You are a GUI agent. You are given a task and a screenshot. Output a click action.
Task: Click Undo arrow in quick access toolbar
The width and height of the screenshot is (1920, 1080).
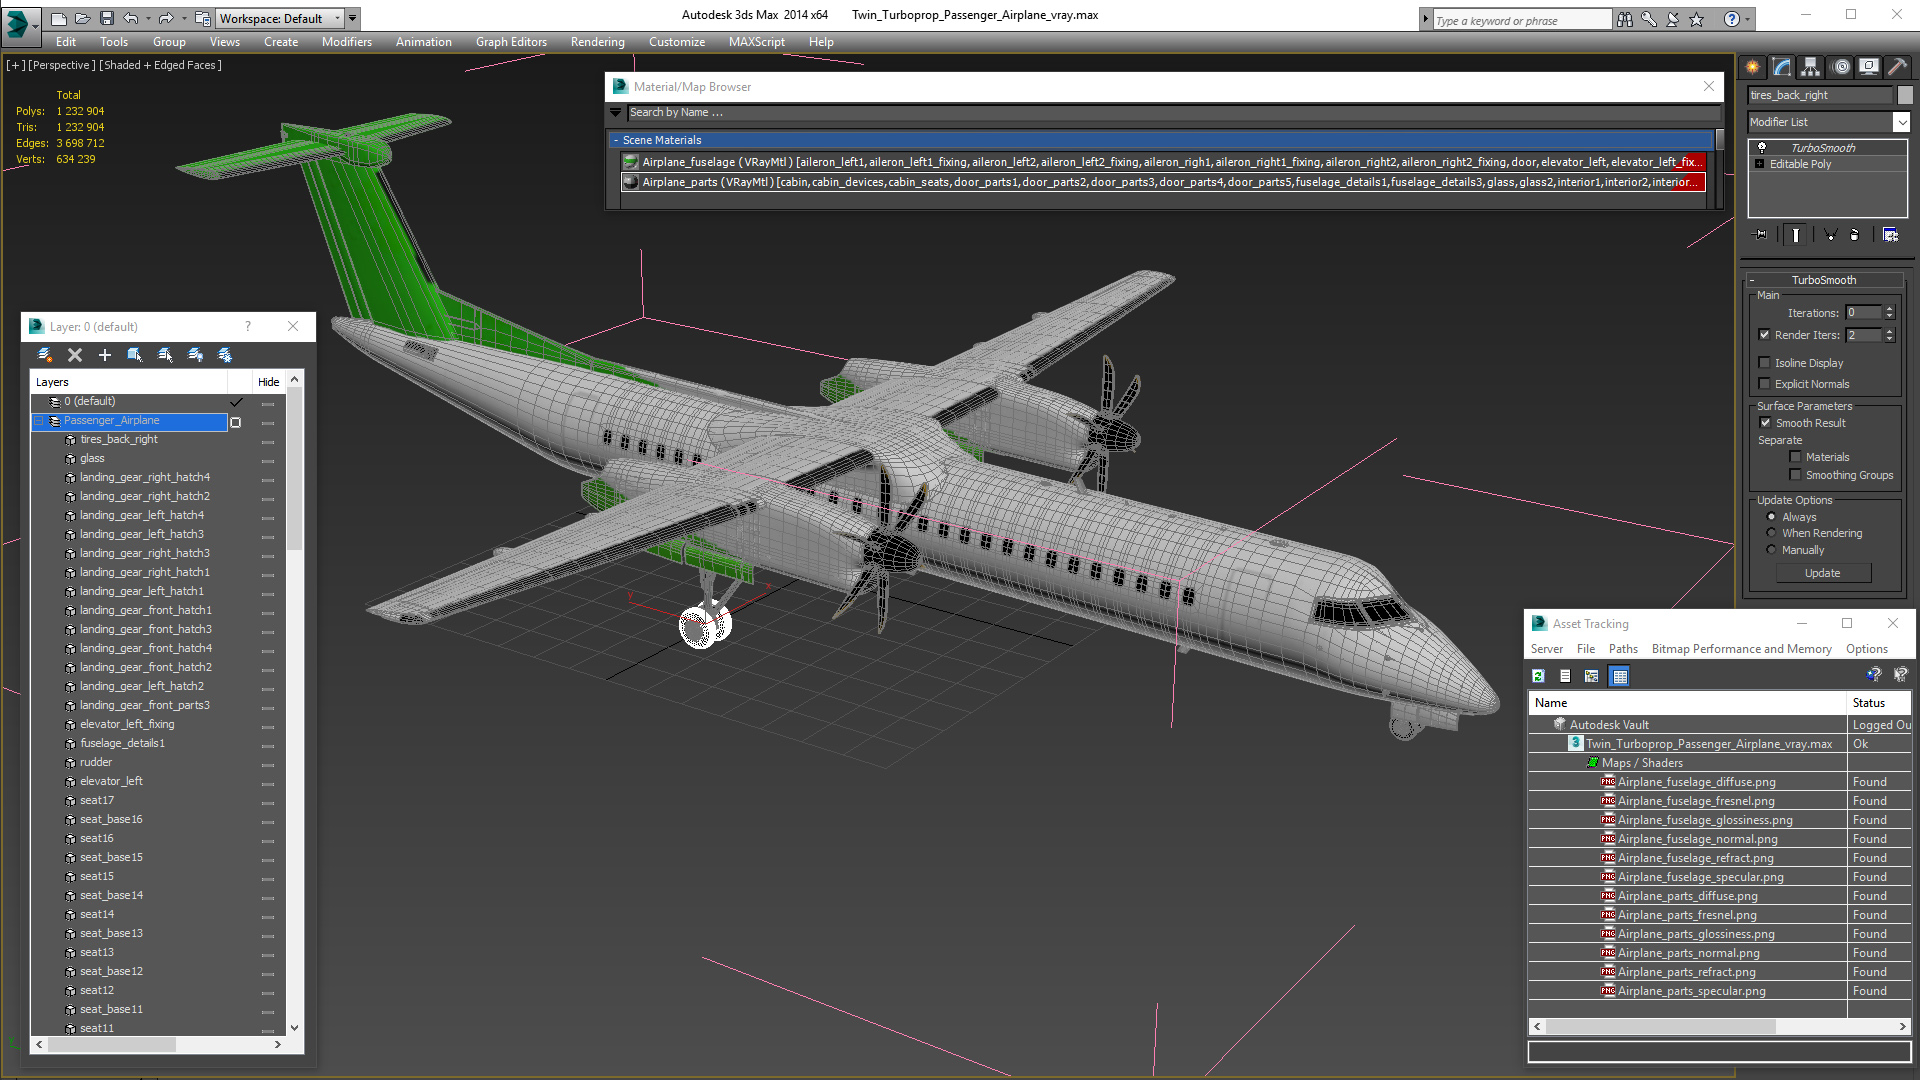(x=131, y=18)
